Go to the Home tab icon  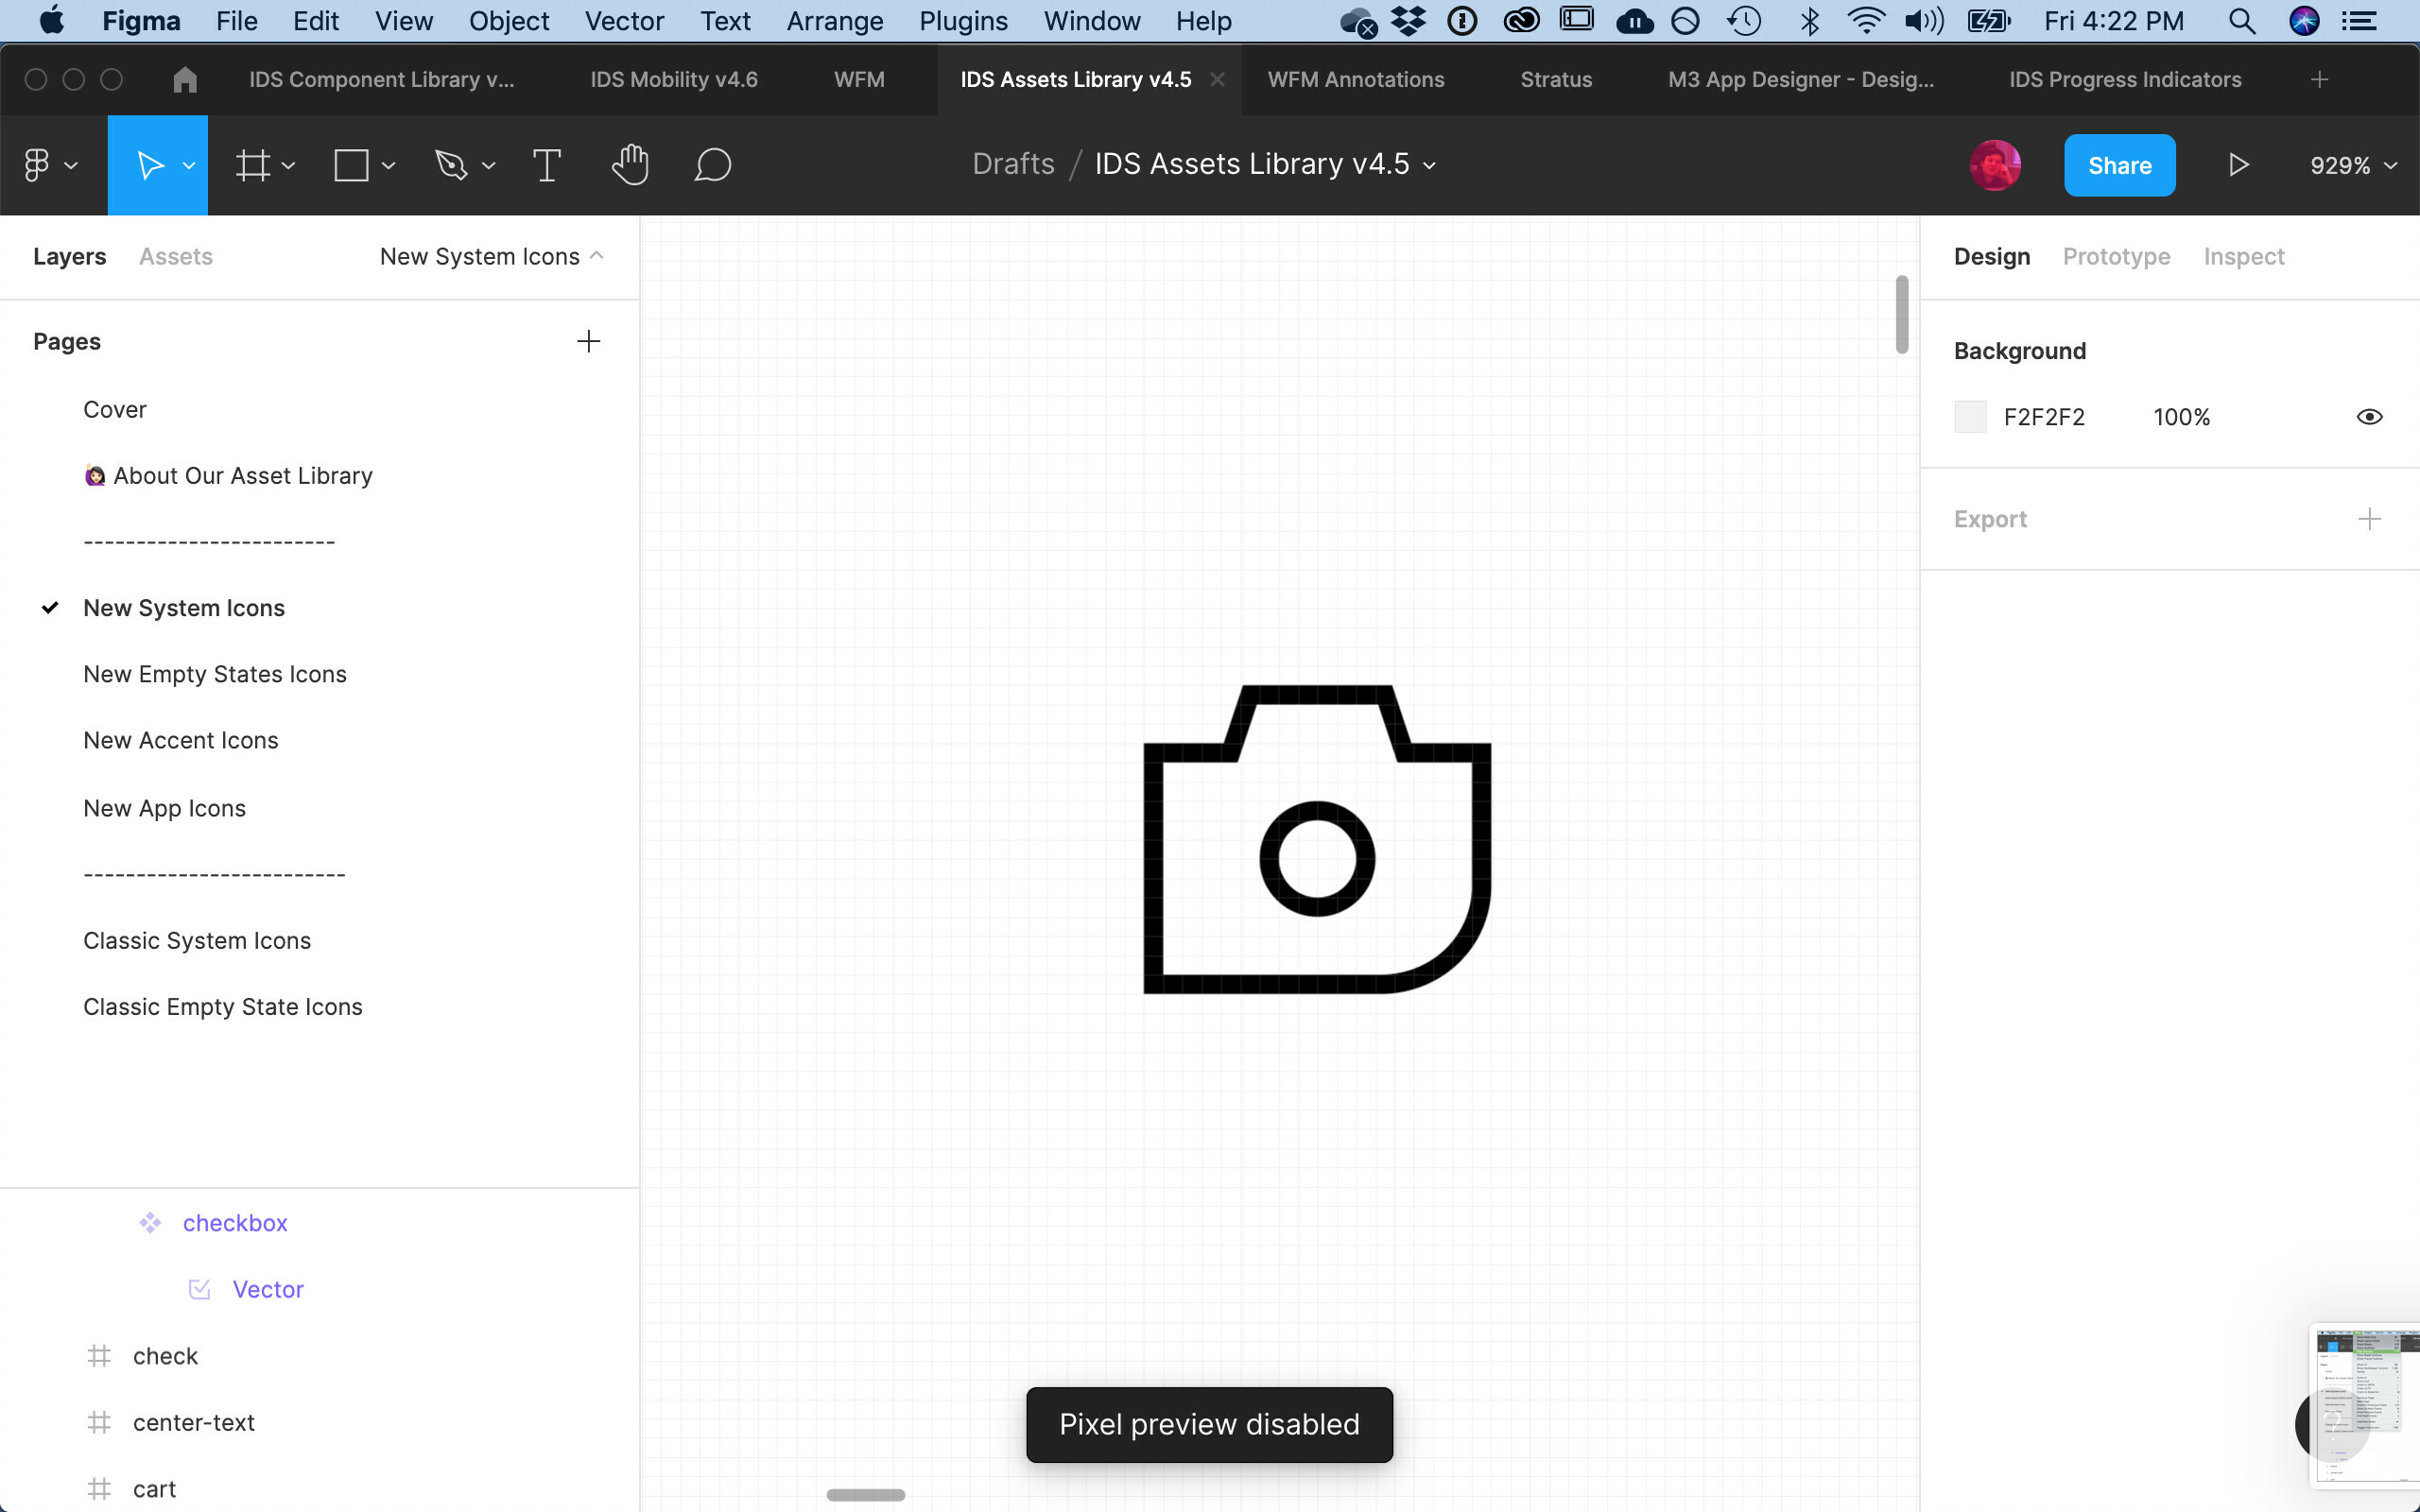pos(185,80)
